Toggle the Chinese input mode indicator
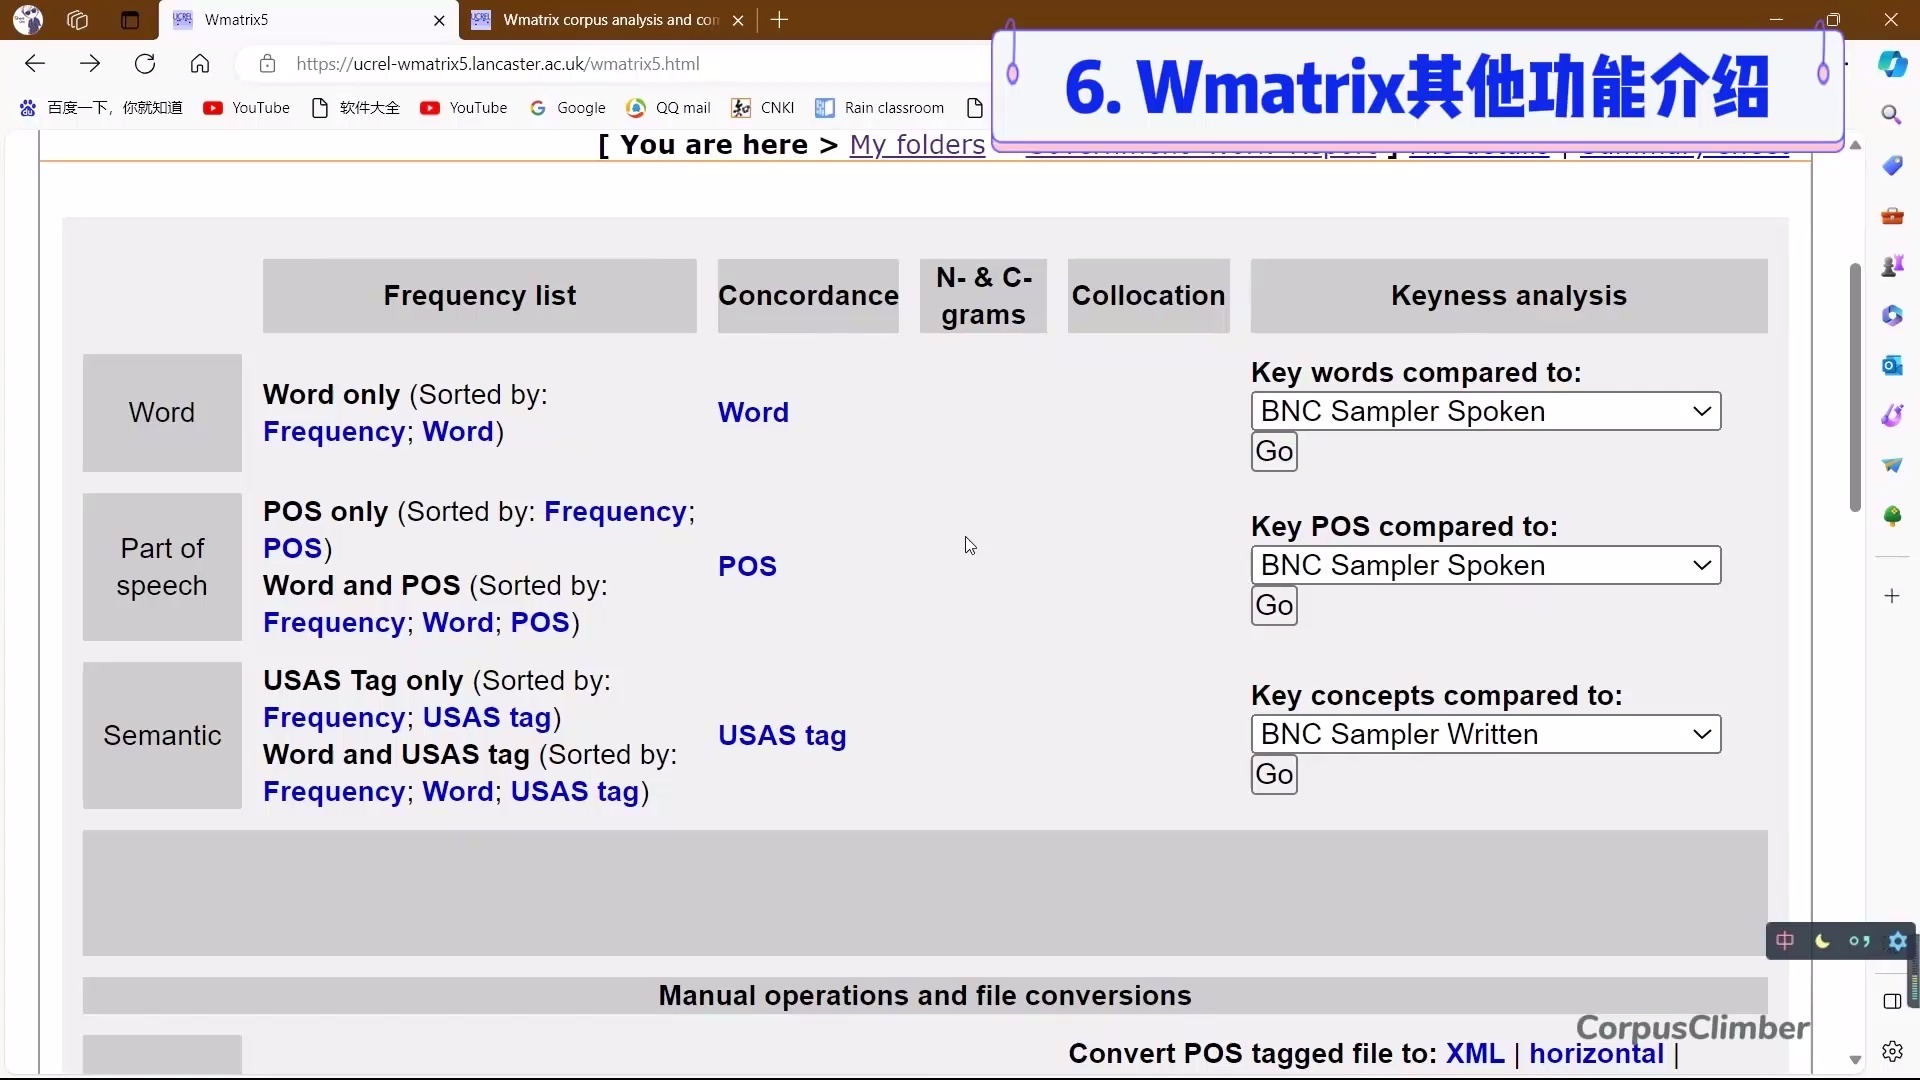 point(1785,941)
